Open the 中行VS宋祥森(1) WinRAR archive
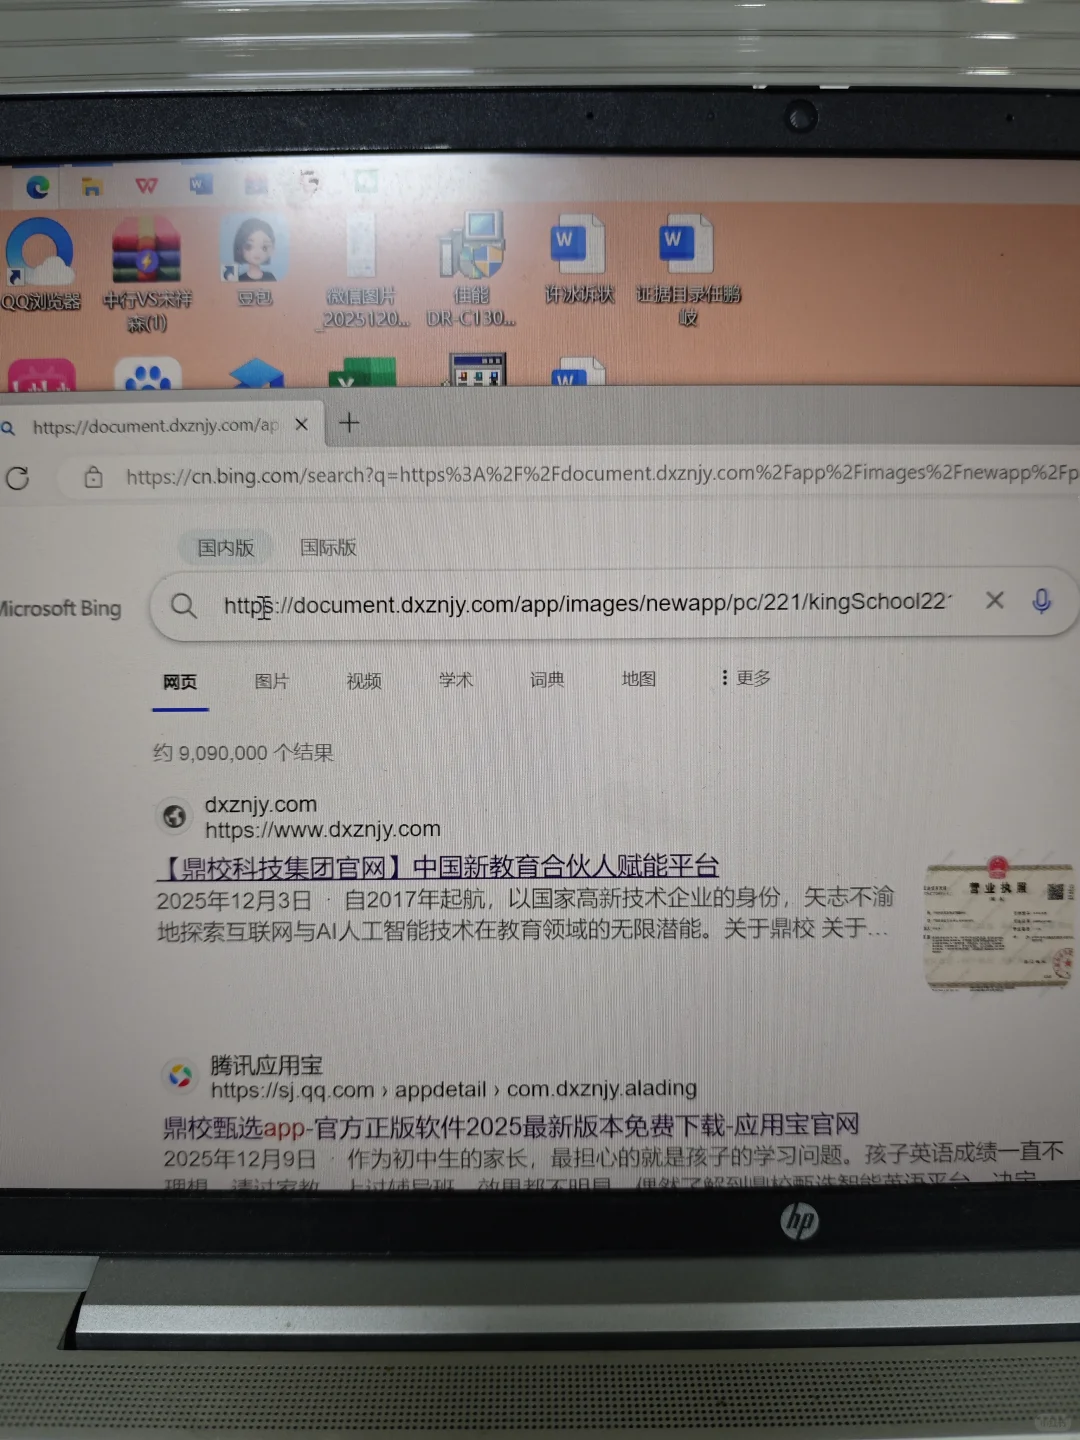Screen dimensions: 1080x1440 [148, 250]
